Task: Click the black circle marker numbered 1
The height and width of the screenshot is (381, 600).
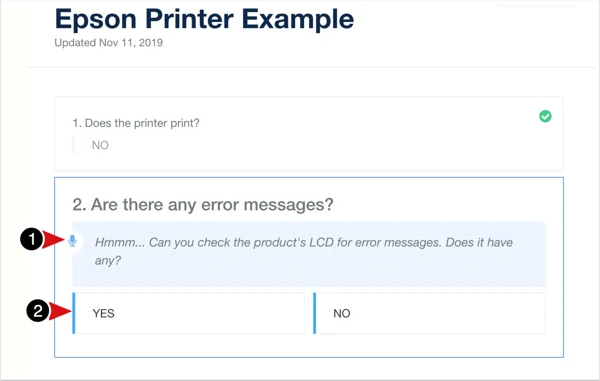Action: [x=32, y=239]
